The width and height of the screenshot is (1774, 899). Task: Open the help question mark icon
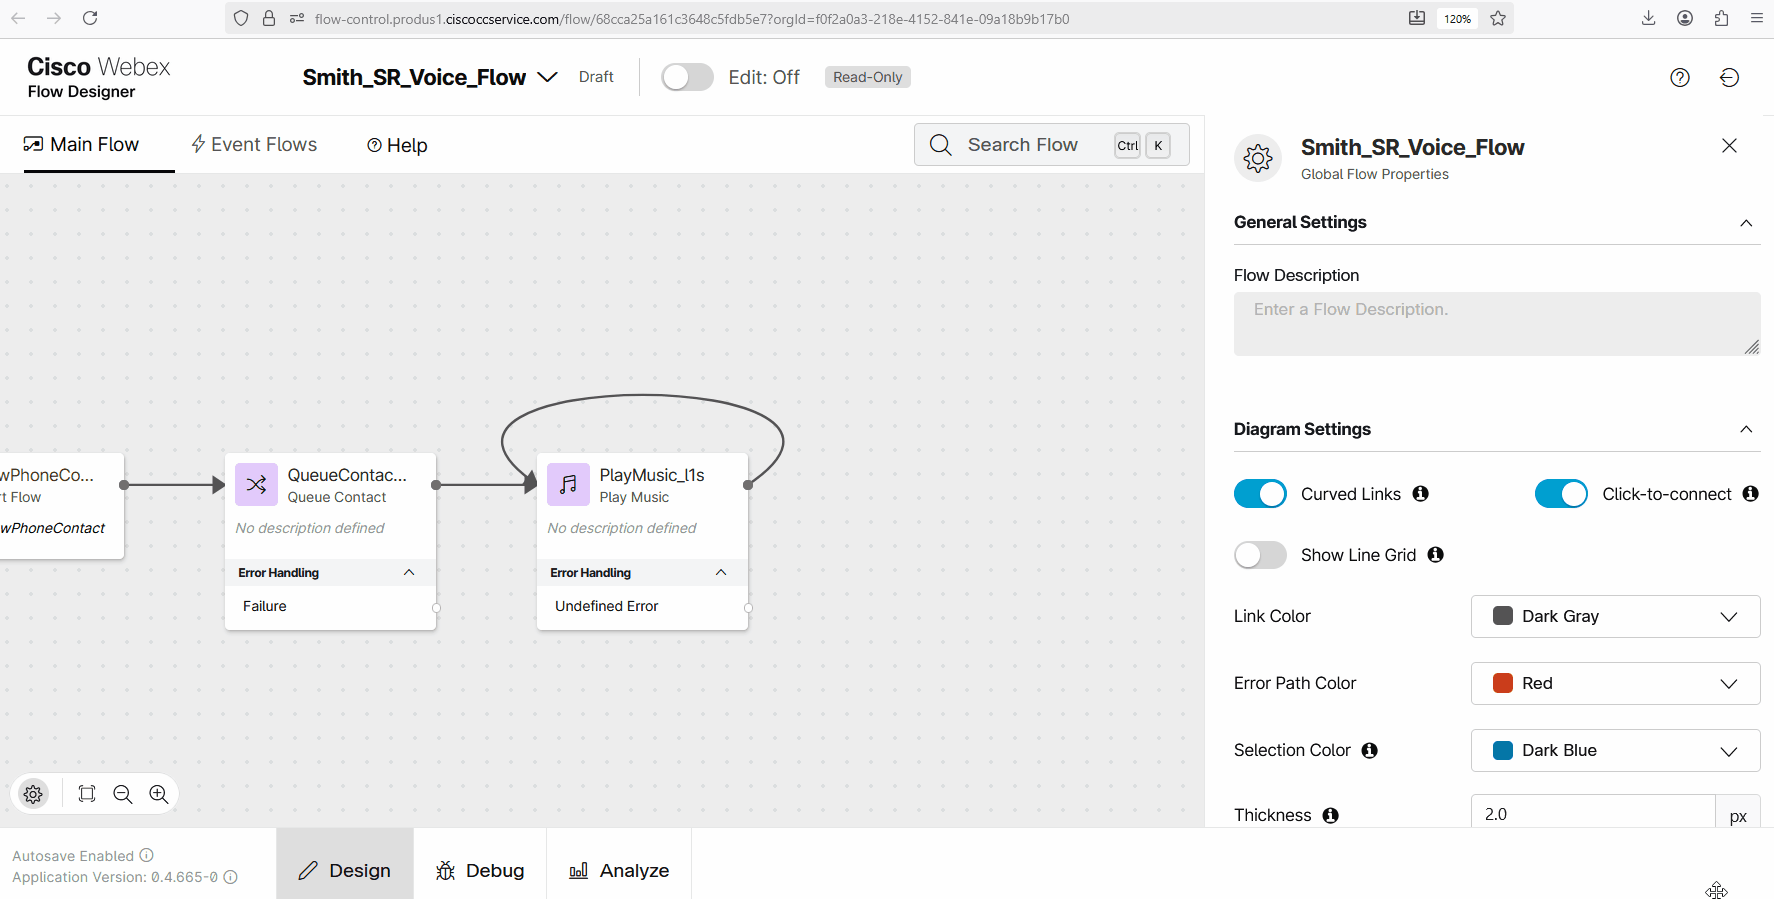point(1679,78)
